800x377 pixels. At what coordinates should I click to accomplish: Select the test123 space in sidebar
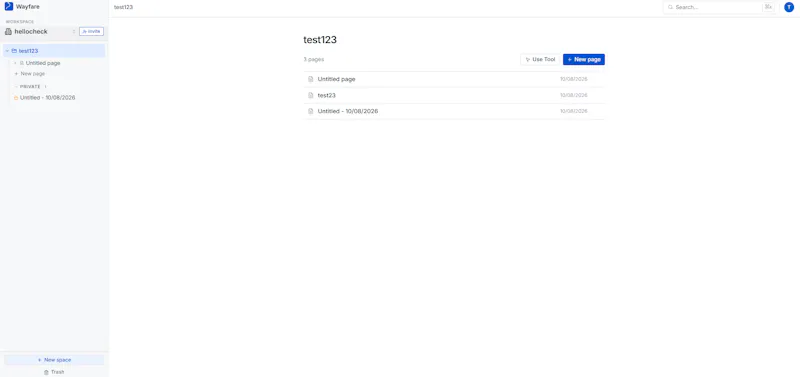[x=54, y=51]
